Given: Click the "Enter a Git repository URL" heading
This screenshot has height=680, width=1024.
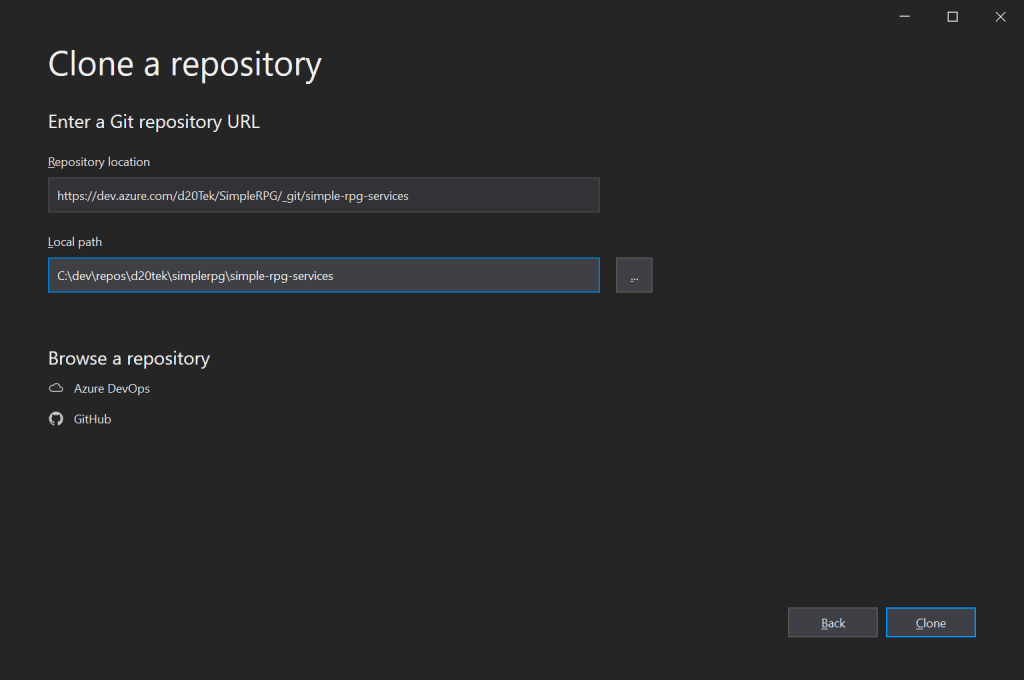Looking at the screenshot, I should click(154, 122).
